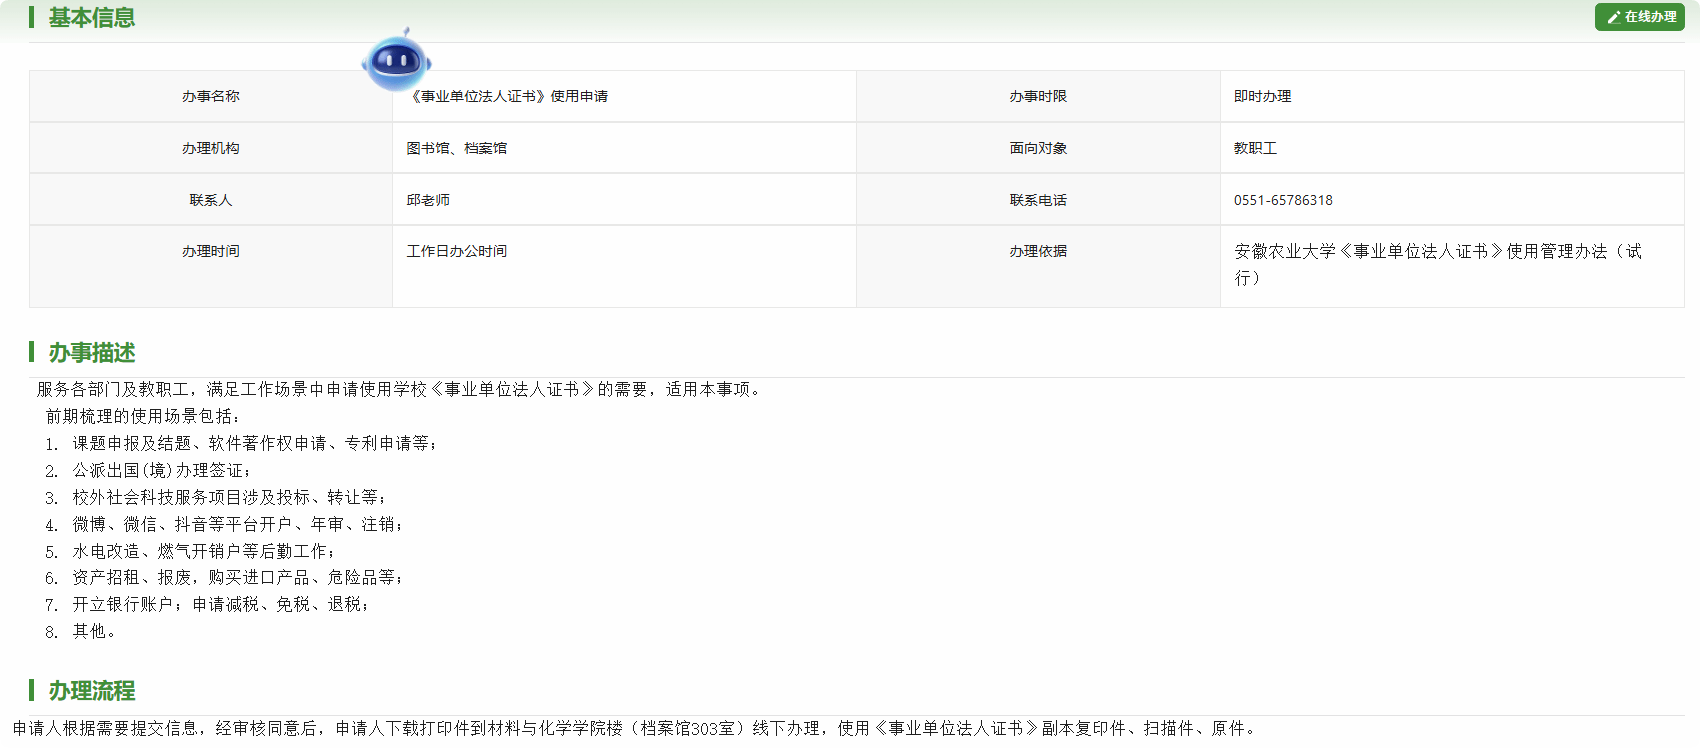
Task: Select the 《事业单位法人证书》使用申请 title cell
Action: pyautogui.click(x=508, y=96)
